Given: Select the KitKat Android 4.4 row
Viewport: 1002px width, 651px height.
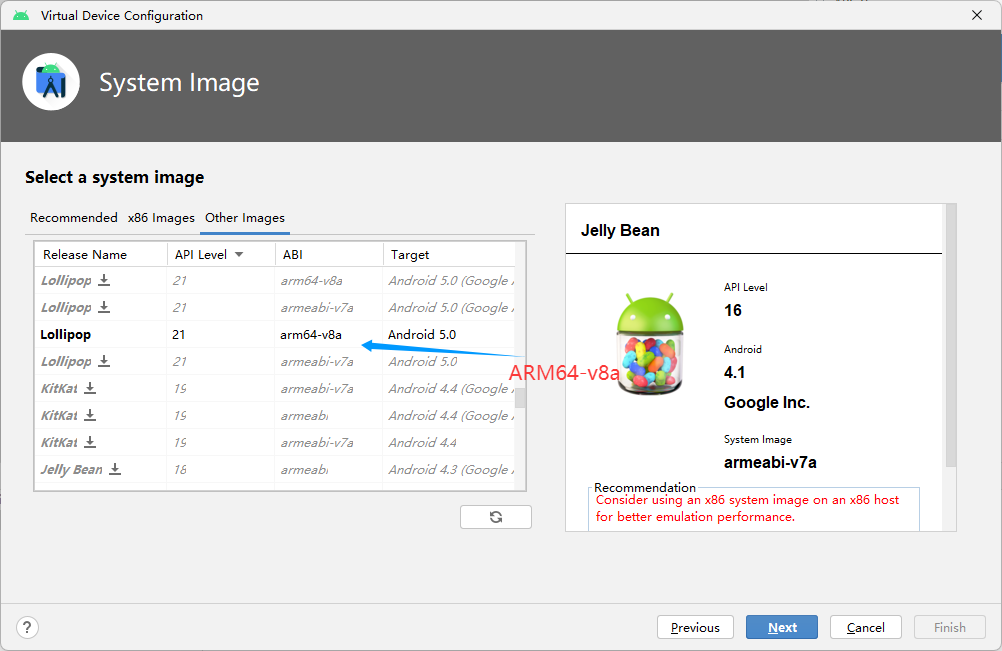Looking at the screenshot, I should click(x=250, y=441).
